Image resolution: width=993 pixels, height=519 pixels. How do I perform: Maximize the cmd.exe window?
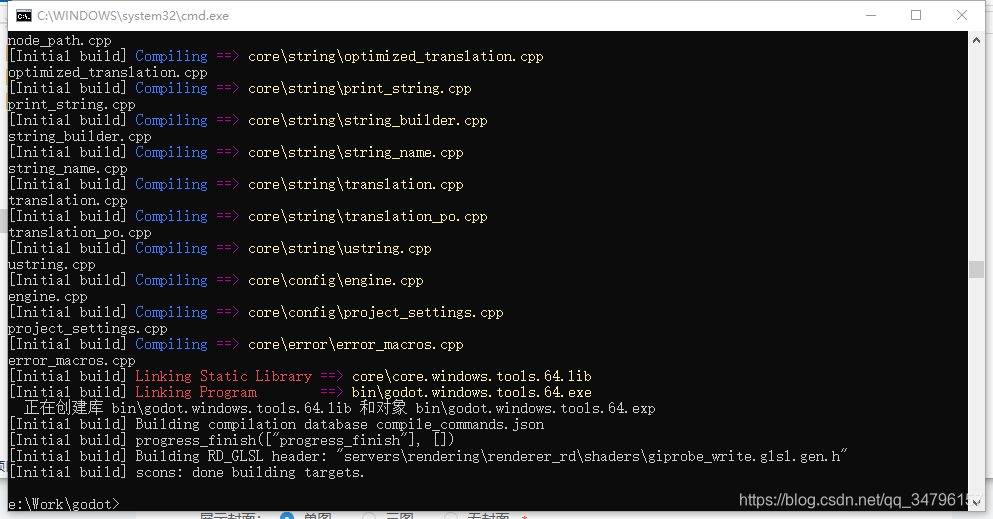click(x=916, y=15)
